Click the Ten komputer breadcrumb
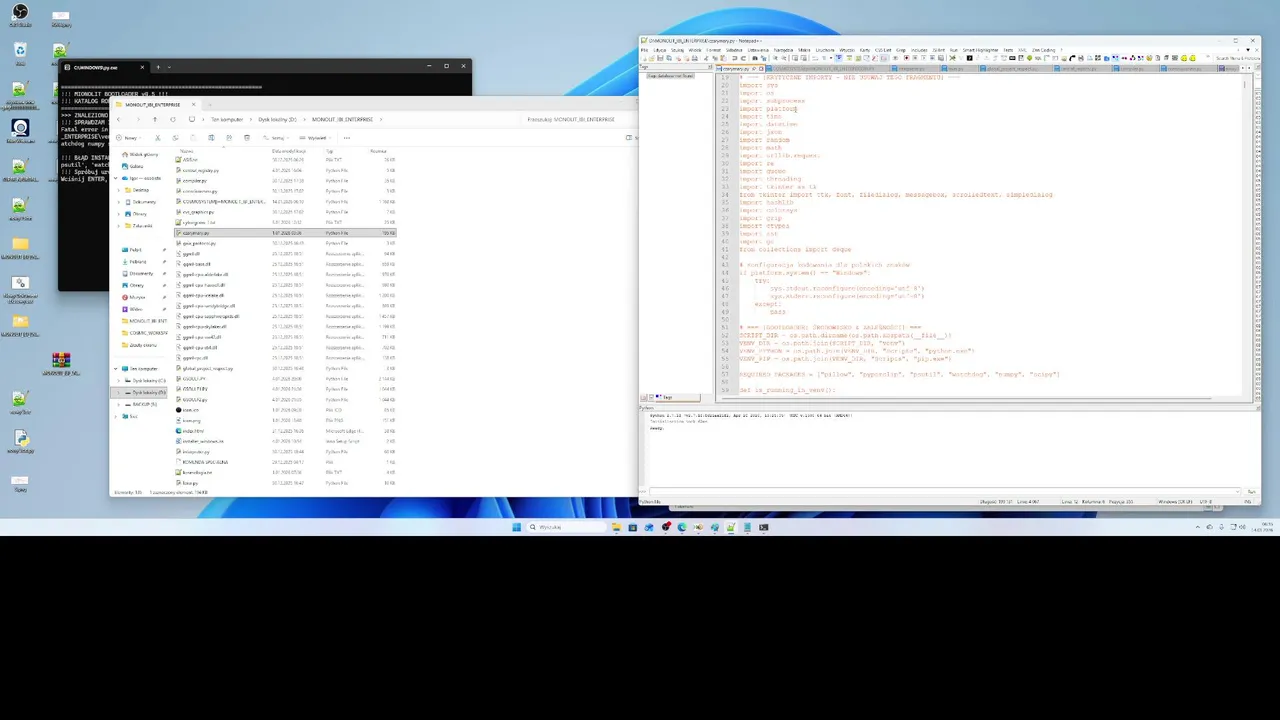This screenshot has height=720, width=1280. coord(227,119)
